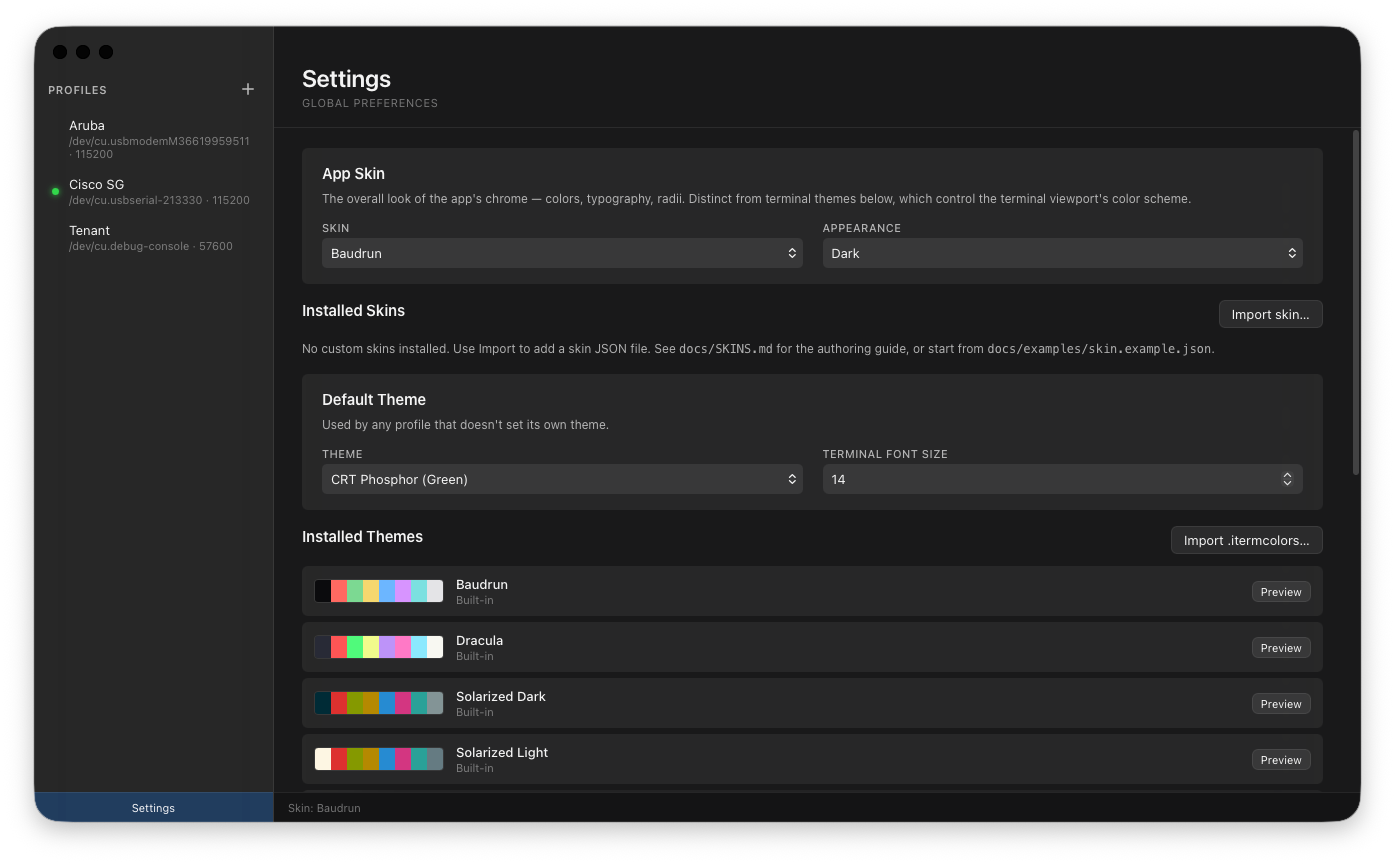The width and height of the screenshot is (1395, 864).
Task: Preview the Baudrun theme
Action: pos(1280,591)
